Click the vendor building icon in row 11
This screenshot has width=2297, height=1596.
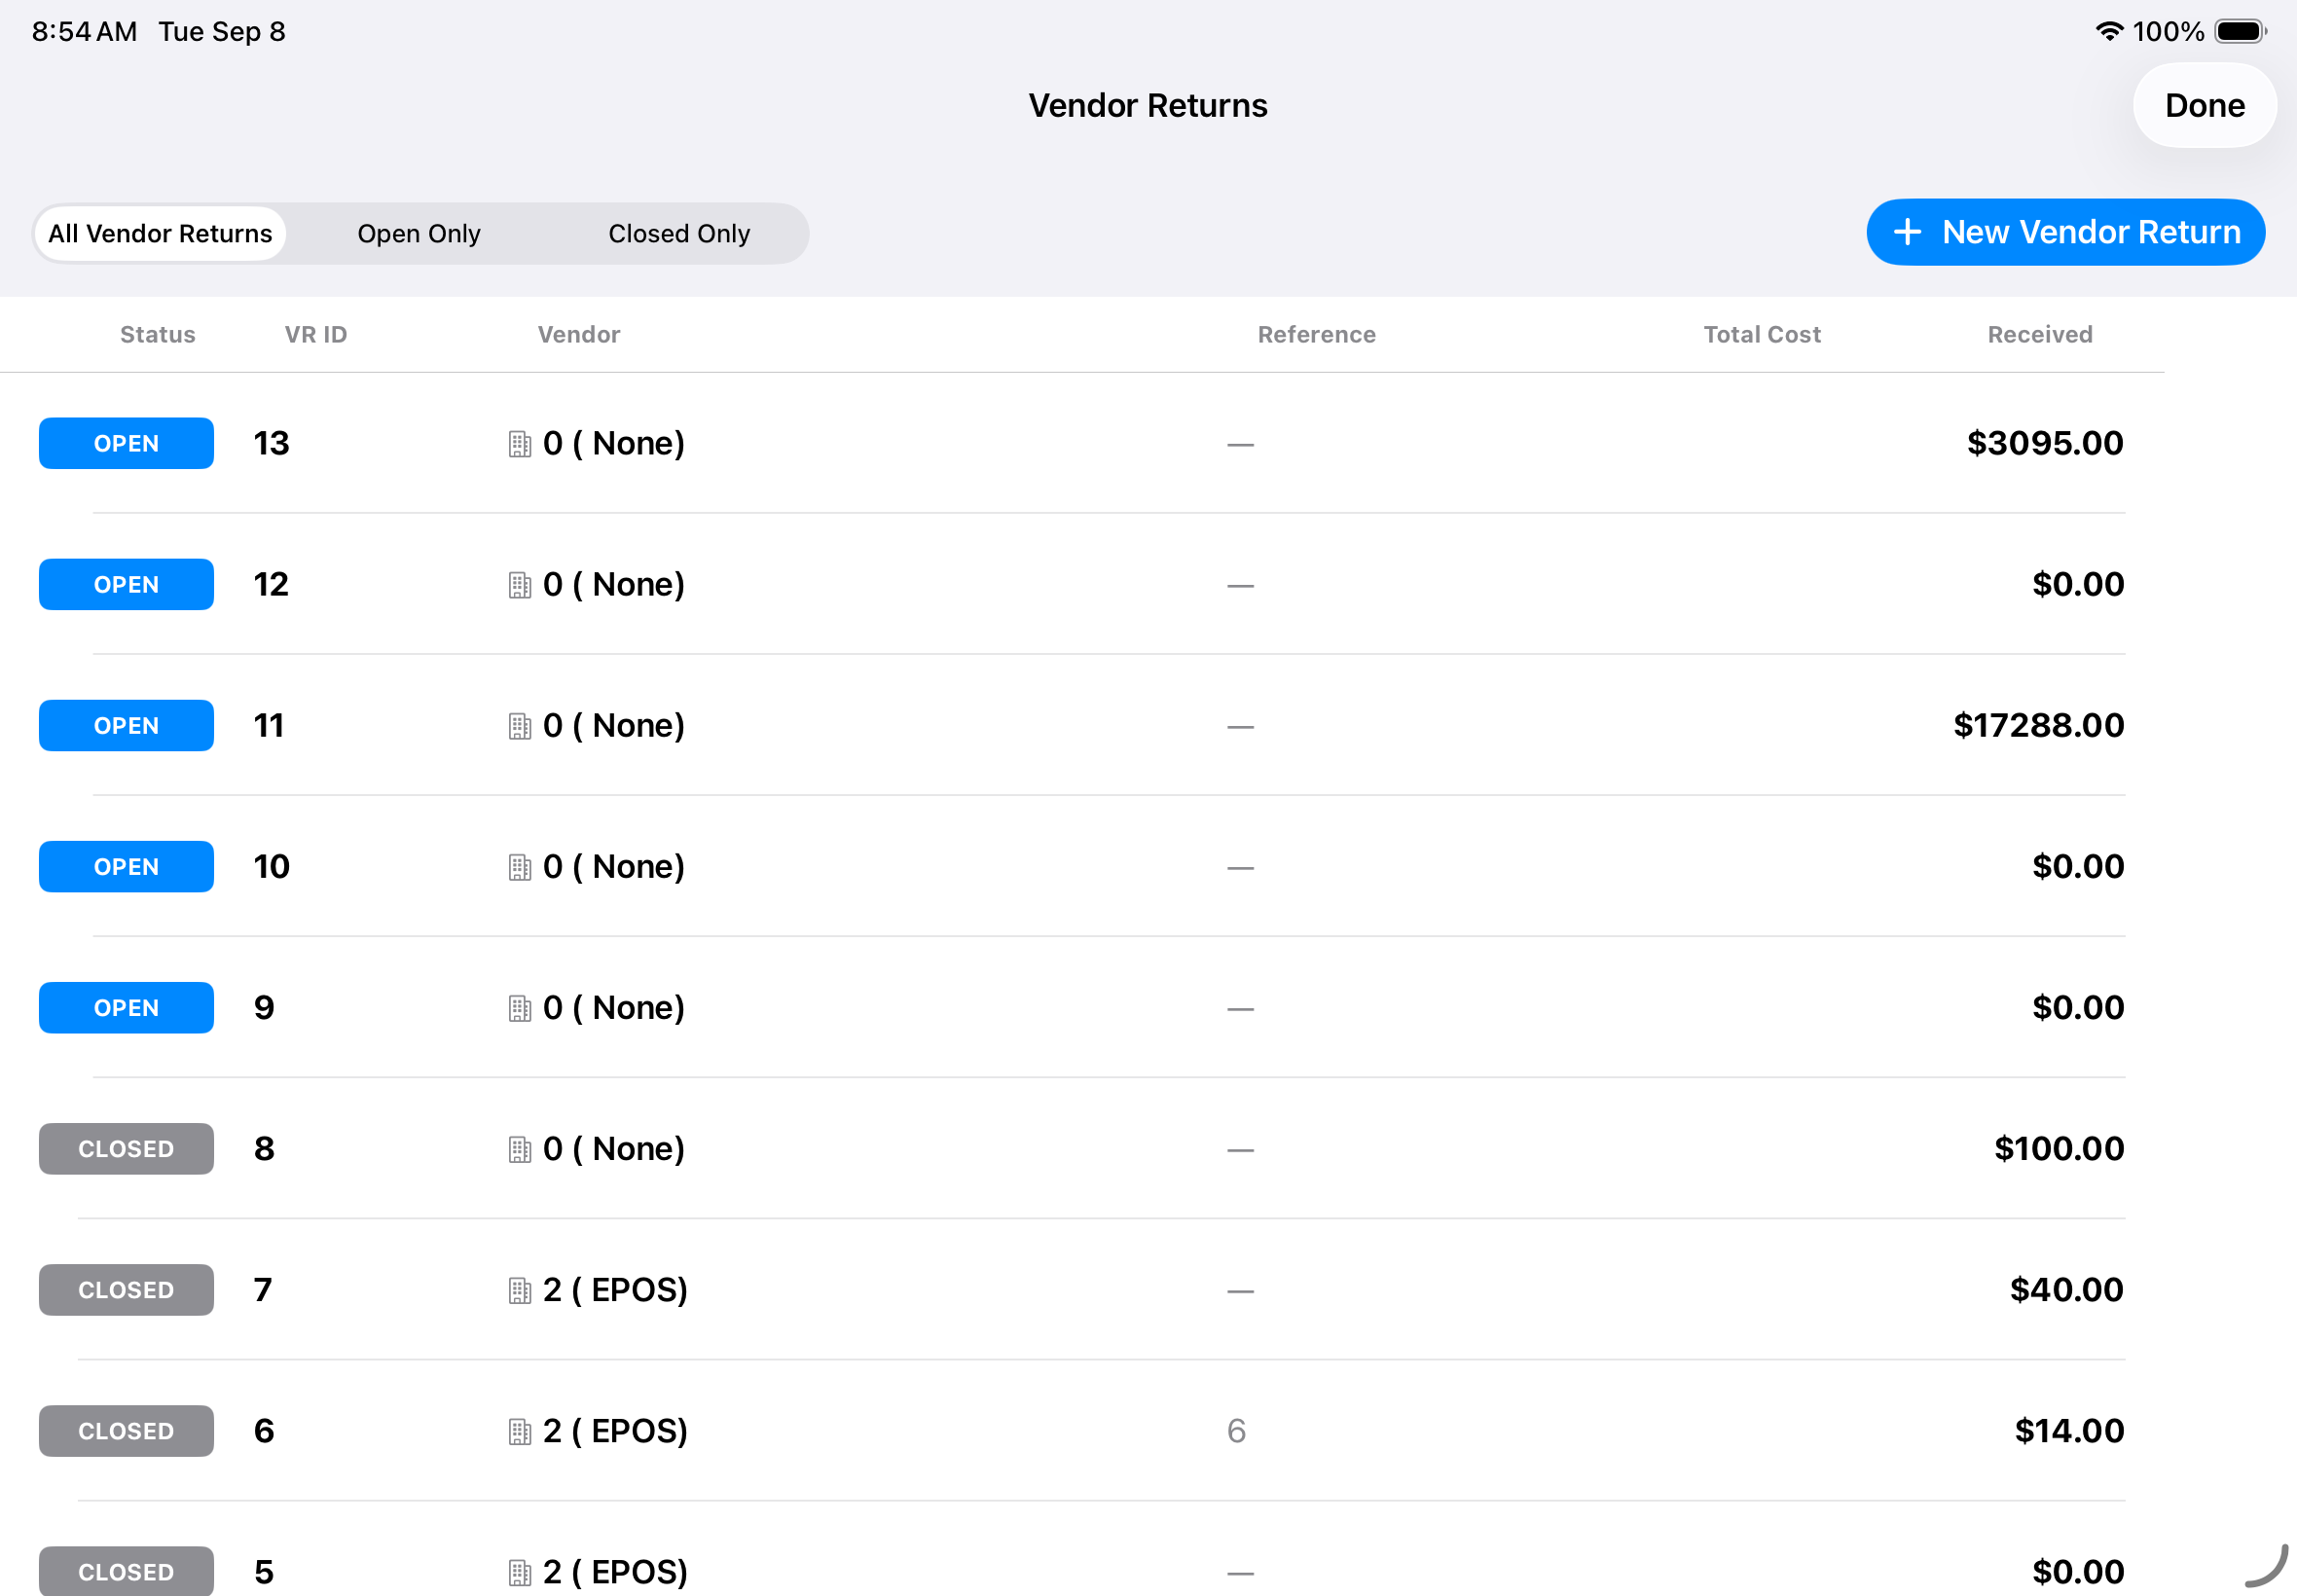click(519, 726)
